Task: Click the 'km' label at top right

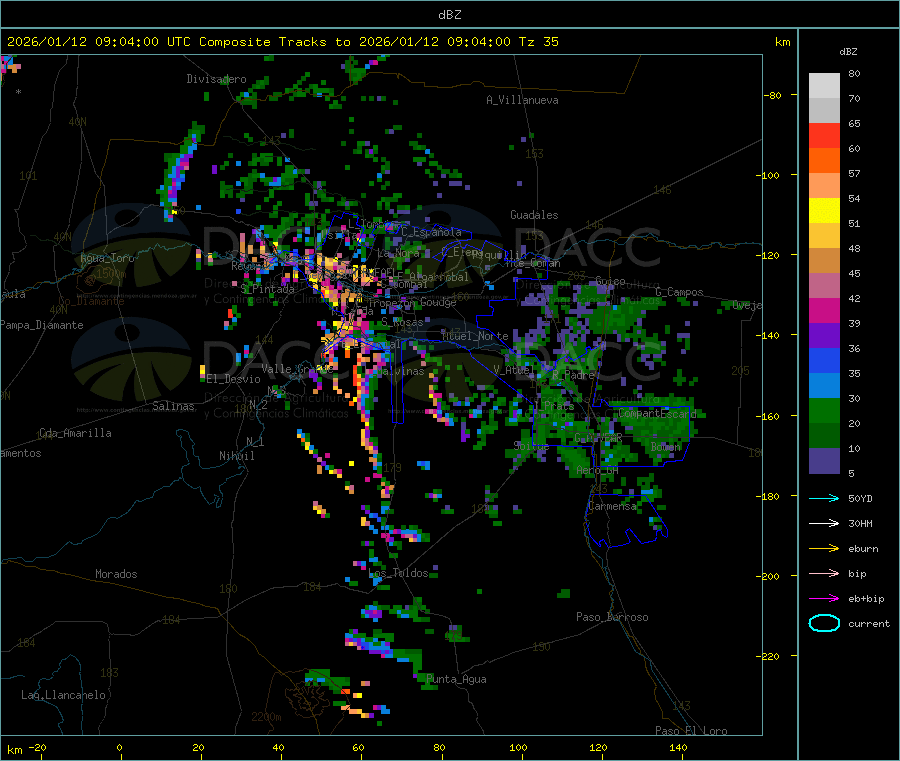Action: [x=782, y=42]
